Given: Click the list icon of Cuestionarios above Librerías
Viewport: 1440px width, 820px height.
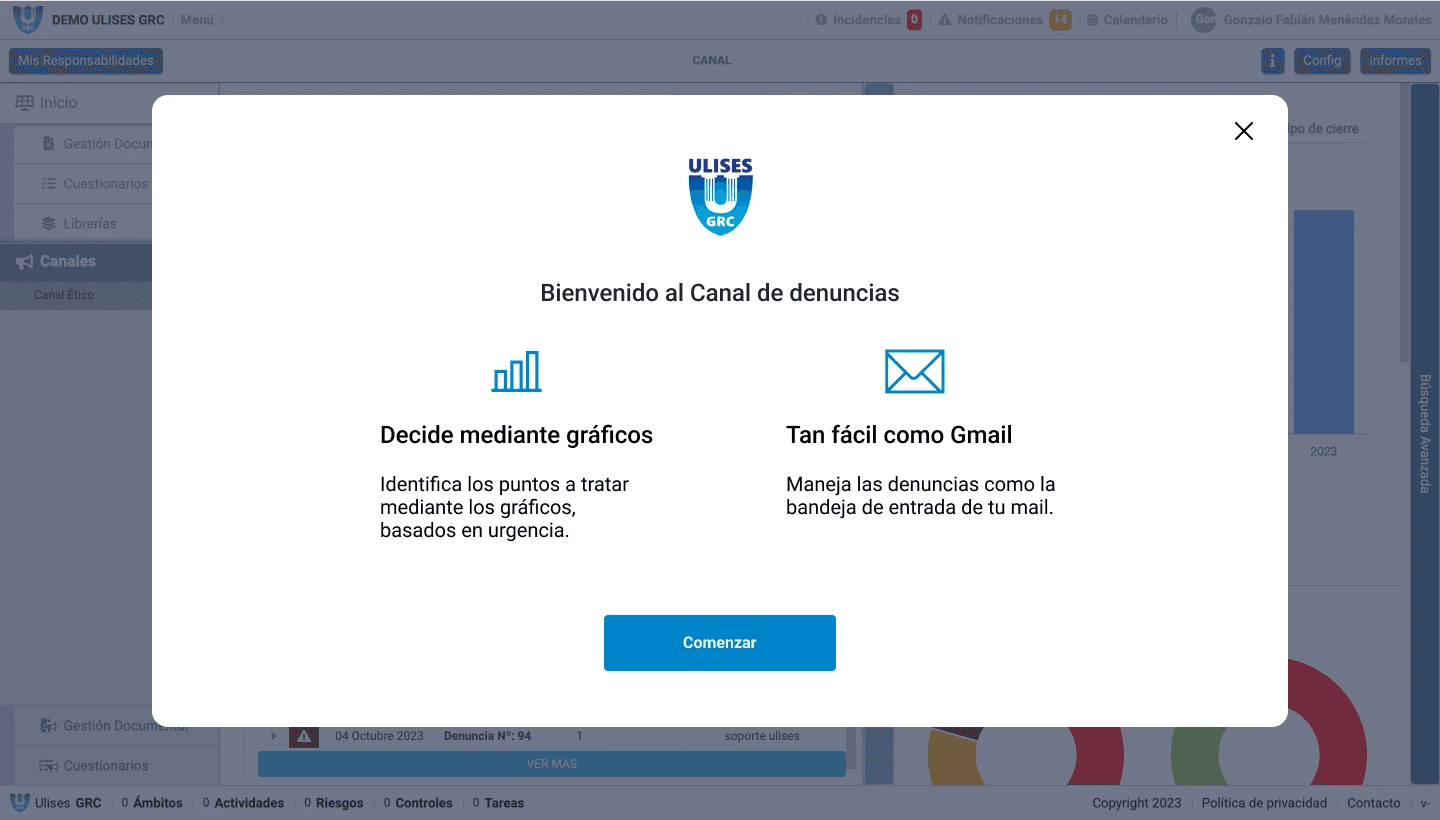Looking at the screenshot, I should (x=49, y=184).
